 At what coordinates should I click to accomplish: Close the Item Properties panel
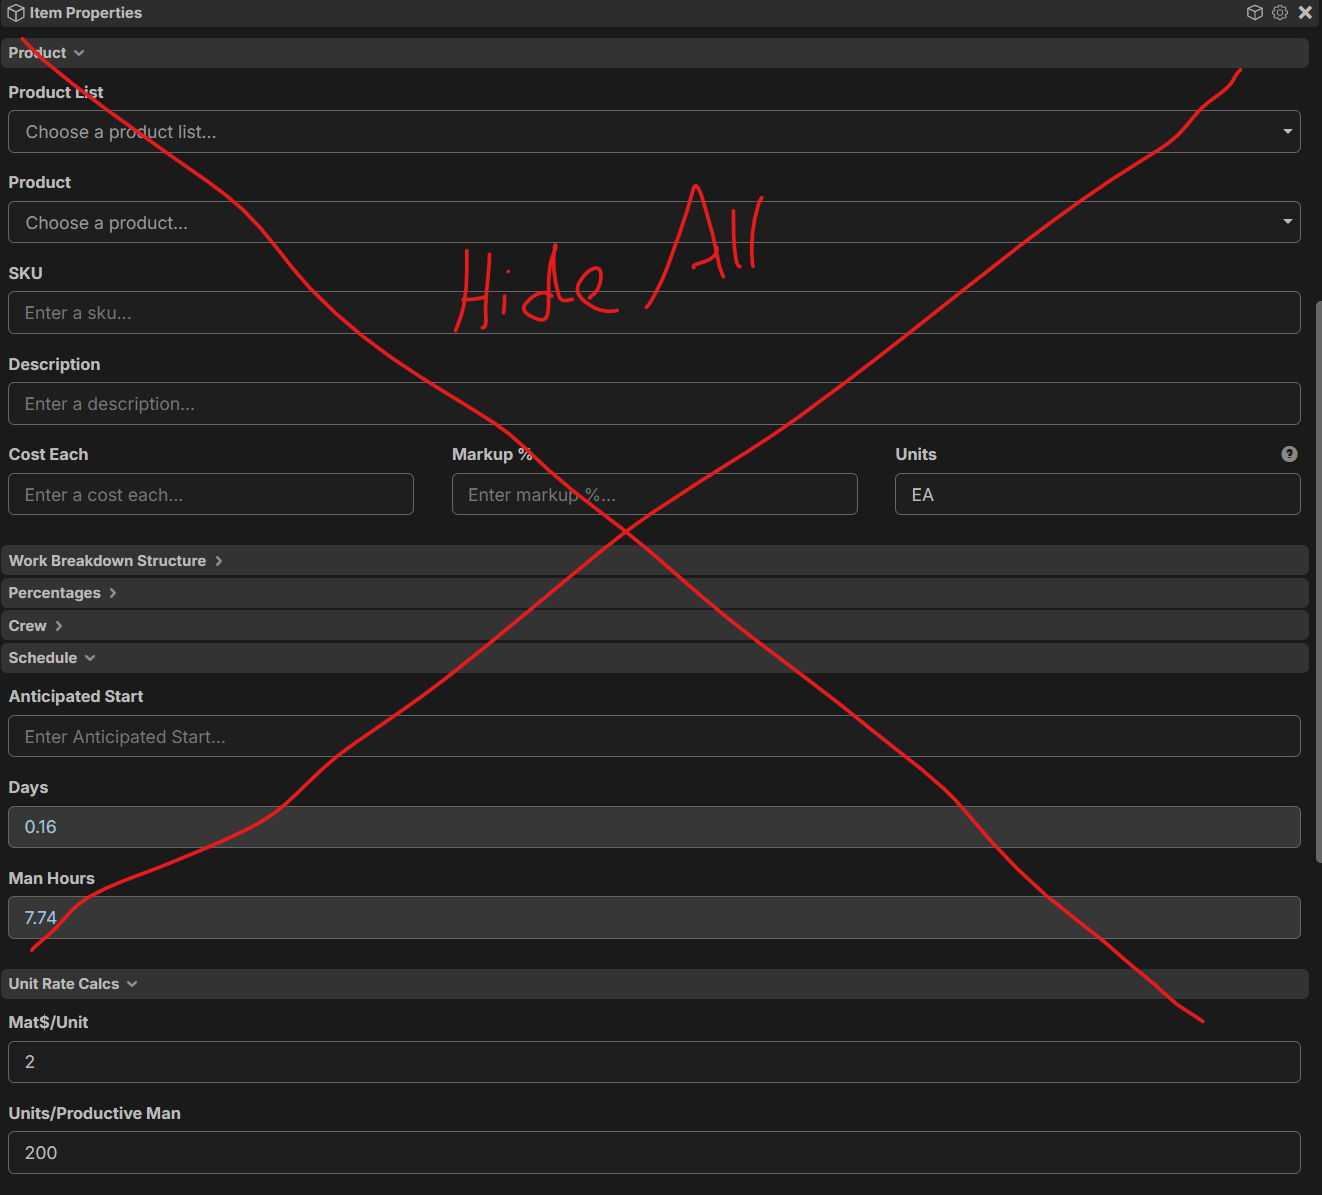(x=1305, y=13)
